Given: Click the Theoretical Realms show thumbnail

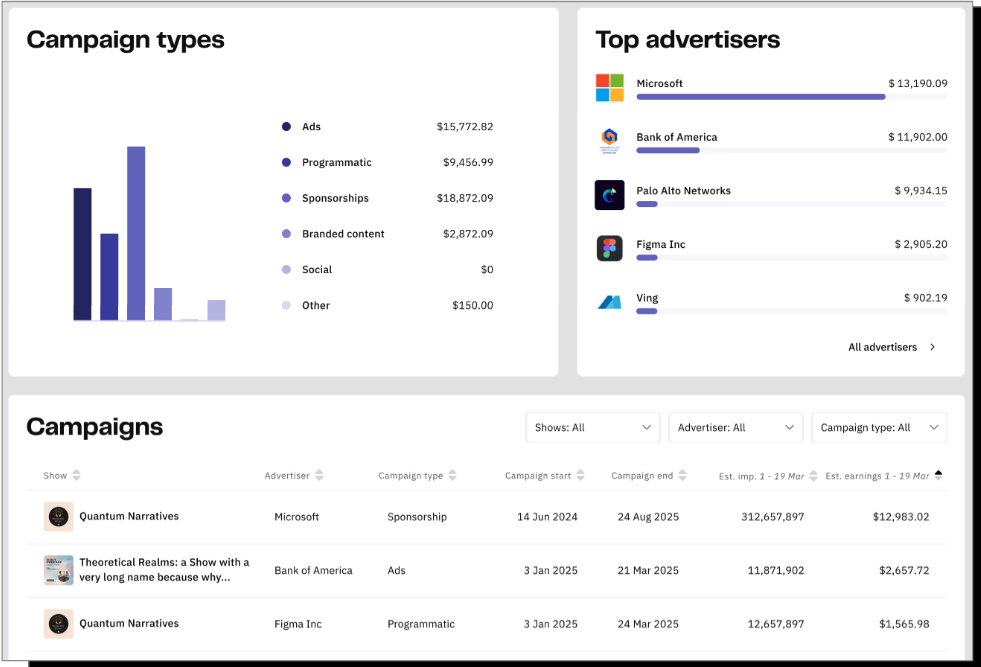Looking at the screenshot, I should tap(58, 569).
